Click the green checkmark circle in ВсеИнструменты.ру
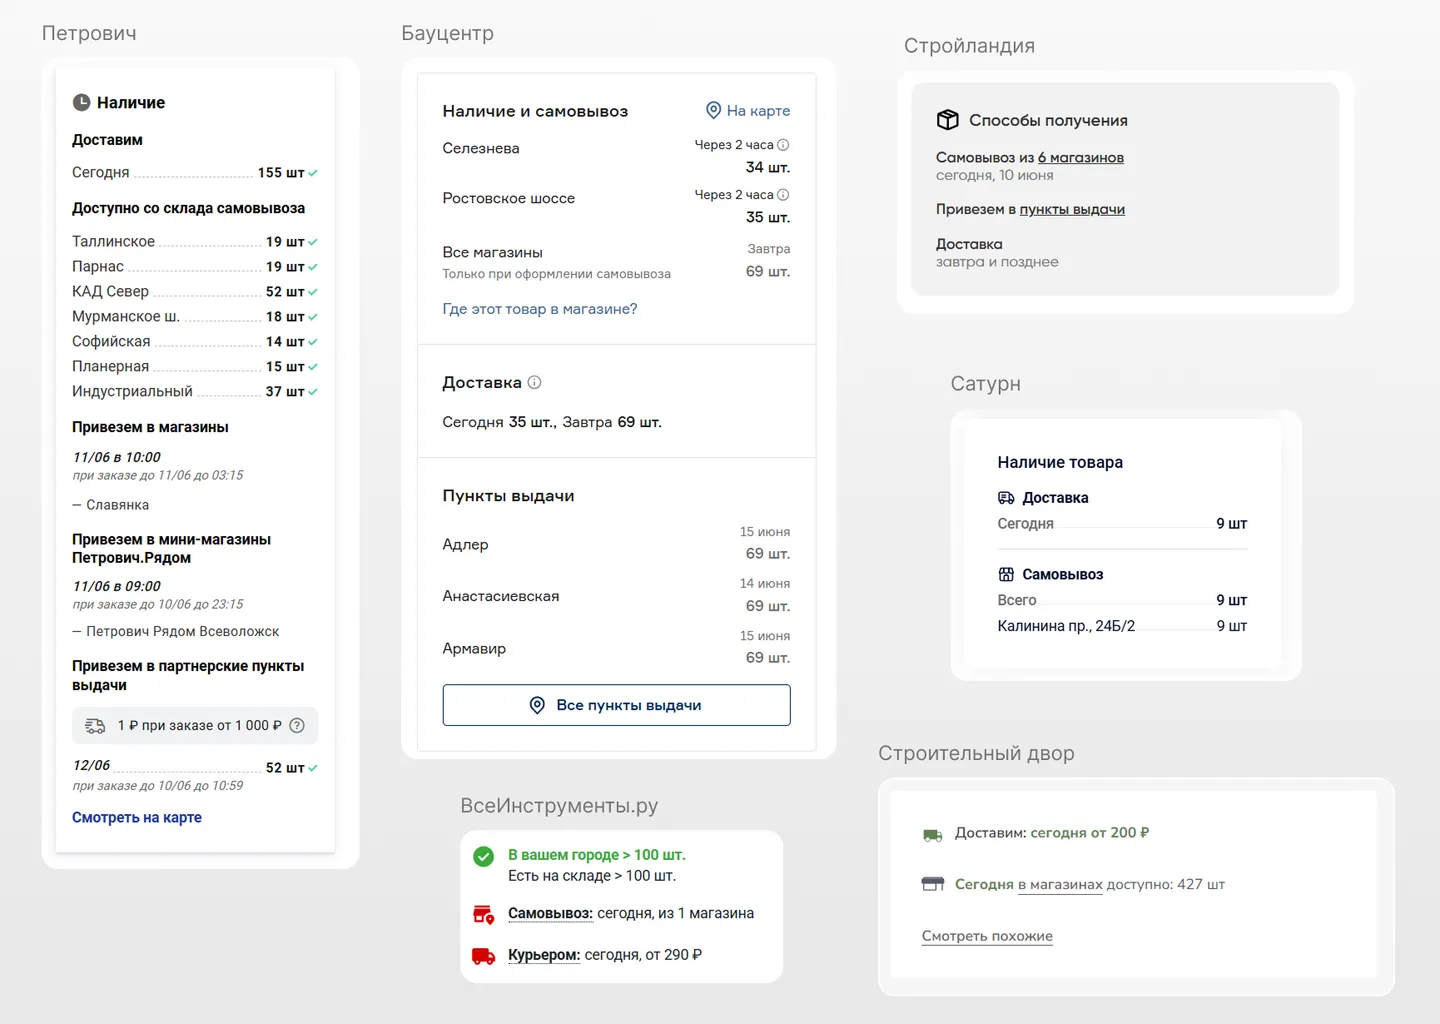Image resolution: width=1440 pixels, height=1024 pixels. tap(483, 856)
